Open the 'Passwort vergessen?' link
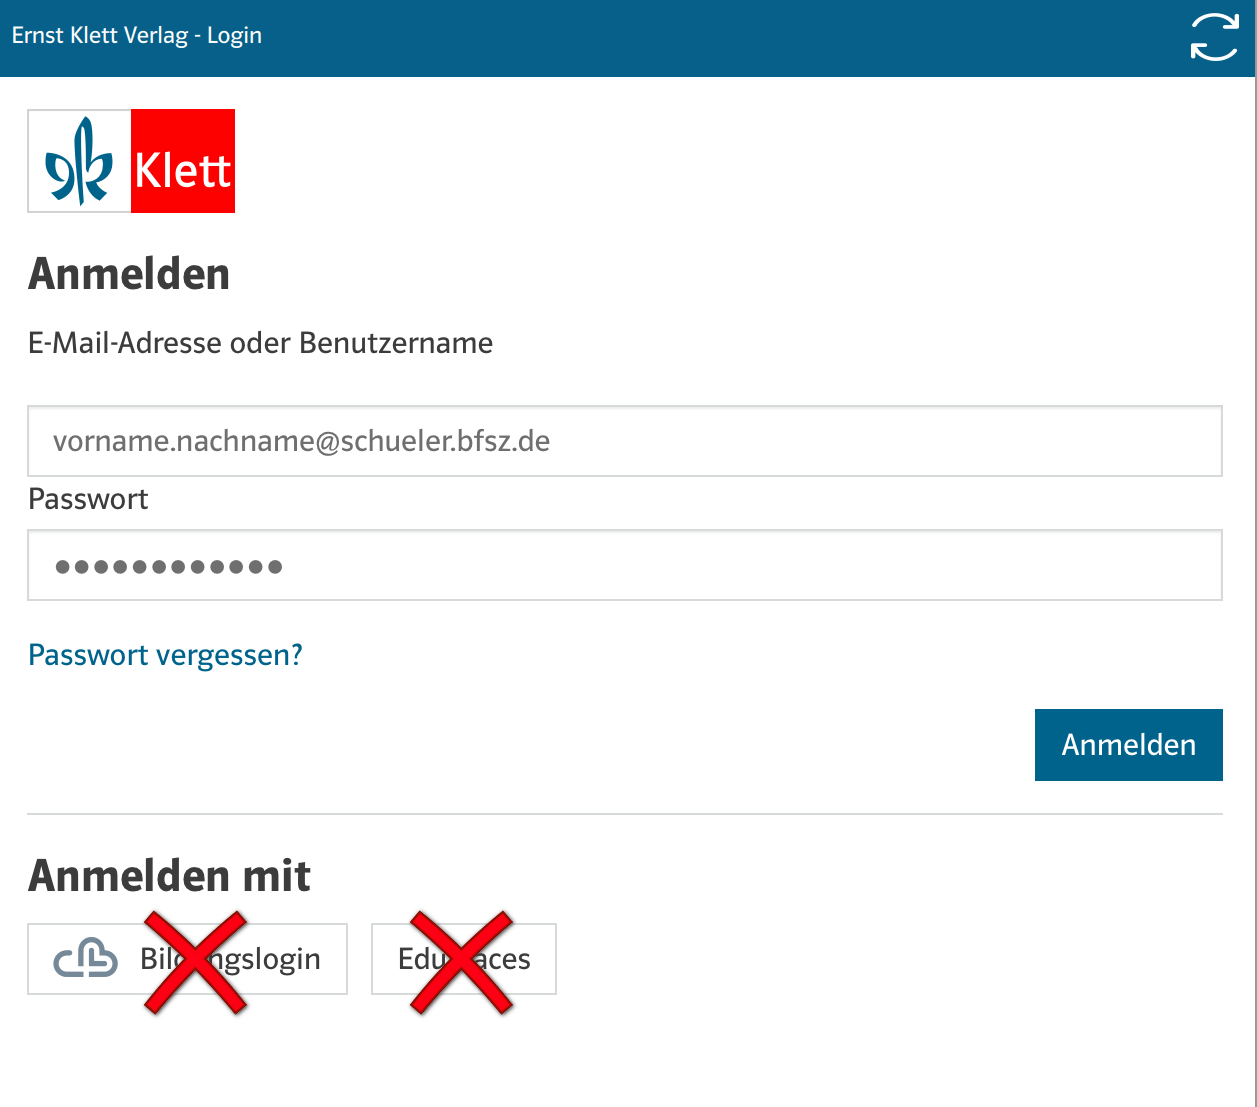Screen dimensions: 1257x1107 click(165, 655)
